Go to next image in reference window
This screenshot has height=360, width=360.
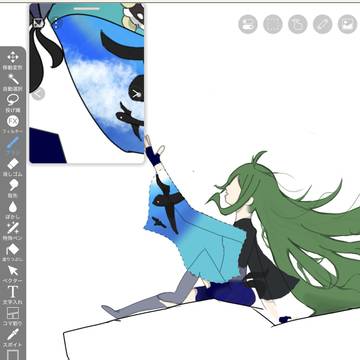pos(137,94)
